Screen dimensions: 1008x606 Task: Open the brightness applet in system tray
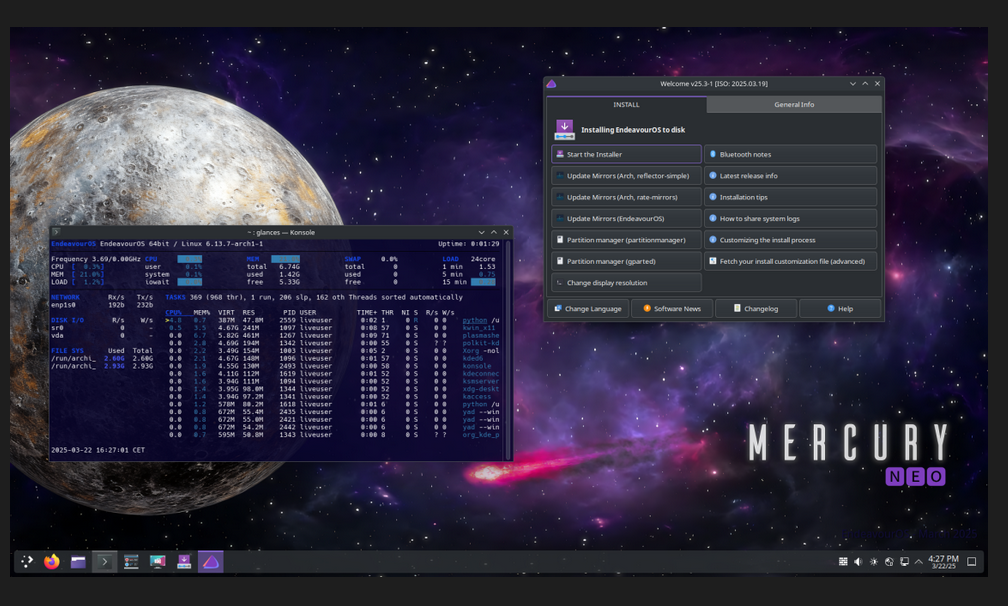click(873, 562)
